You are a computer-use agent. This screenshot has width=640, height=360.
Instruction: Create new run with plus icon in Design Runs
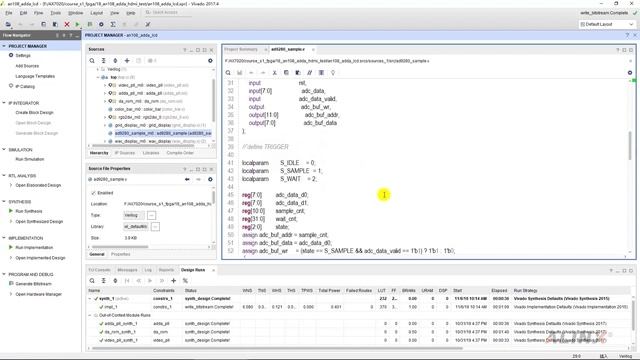click(173, 281)
